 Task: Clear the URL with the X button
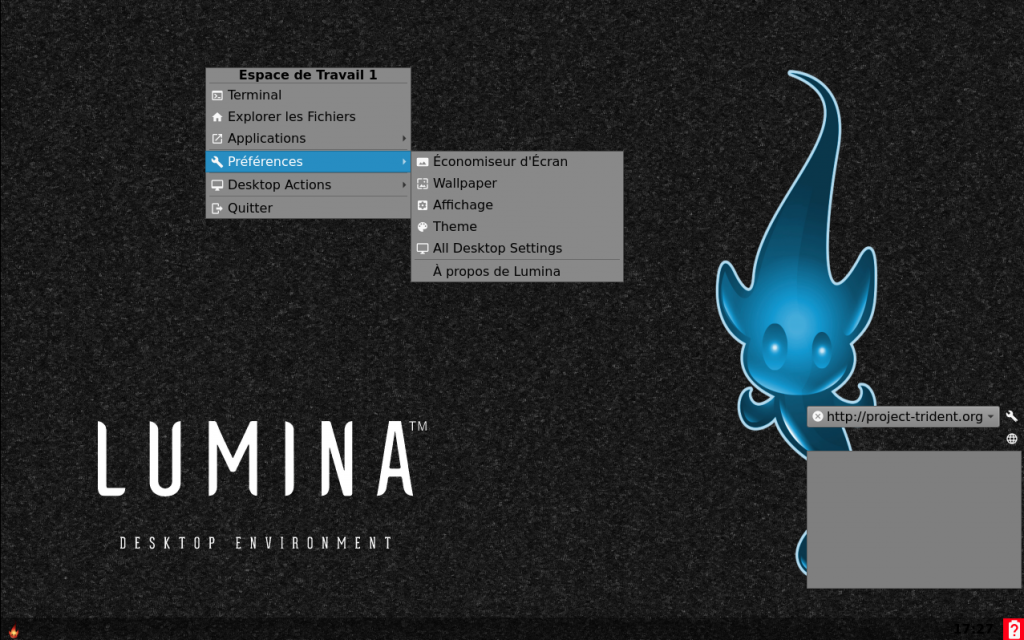(817, 416)
